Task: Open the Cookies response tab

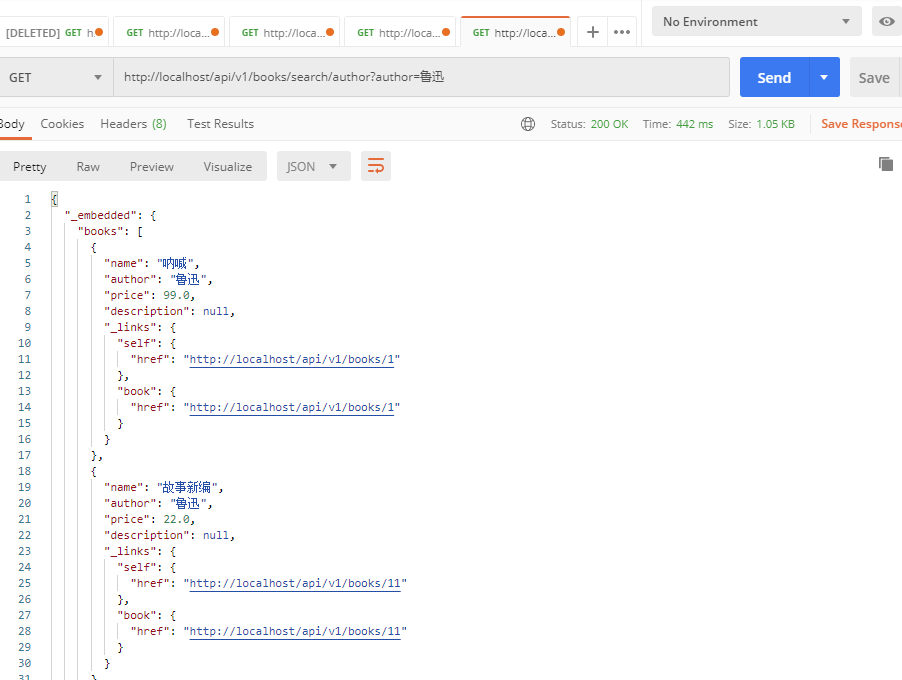Action: [62, 124]
